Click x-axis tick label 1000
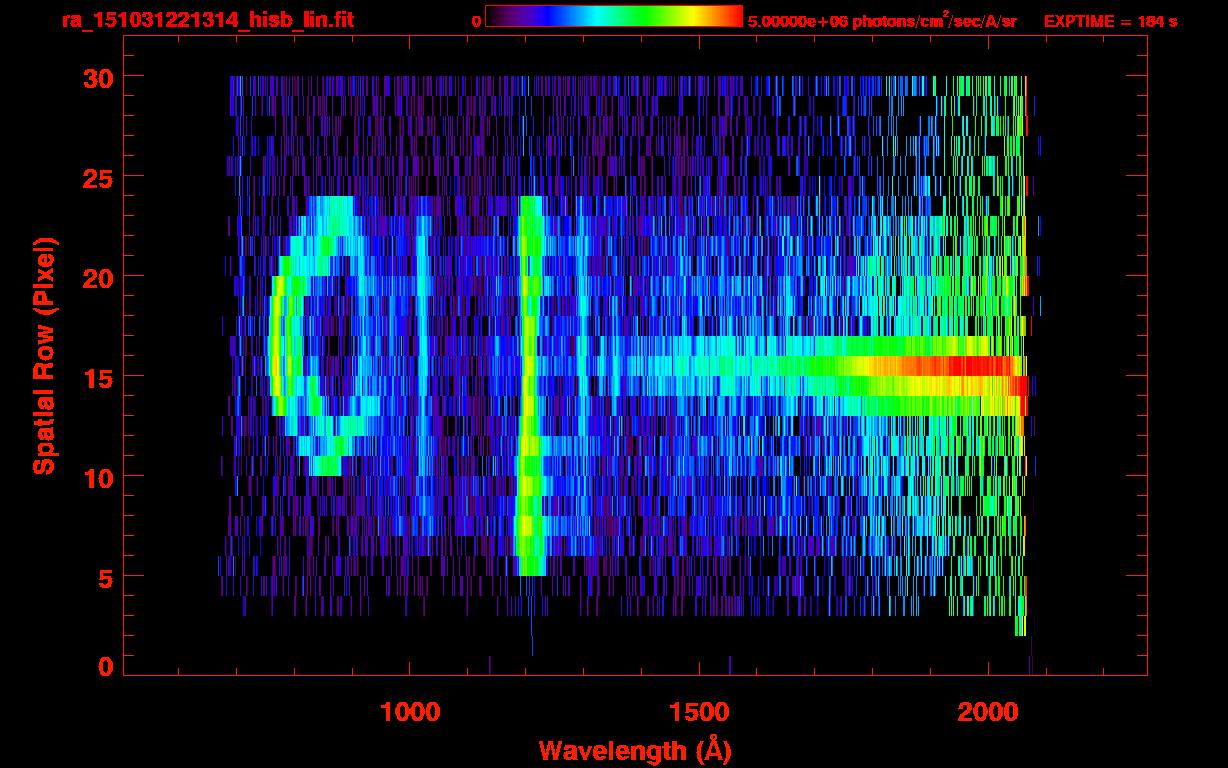Screen dimensions: 1228x768 click(410, 712)
